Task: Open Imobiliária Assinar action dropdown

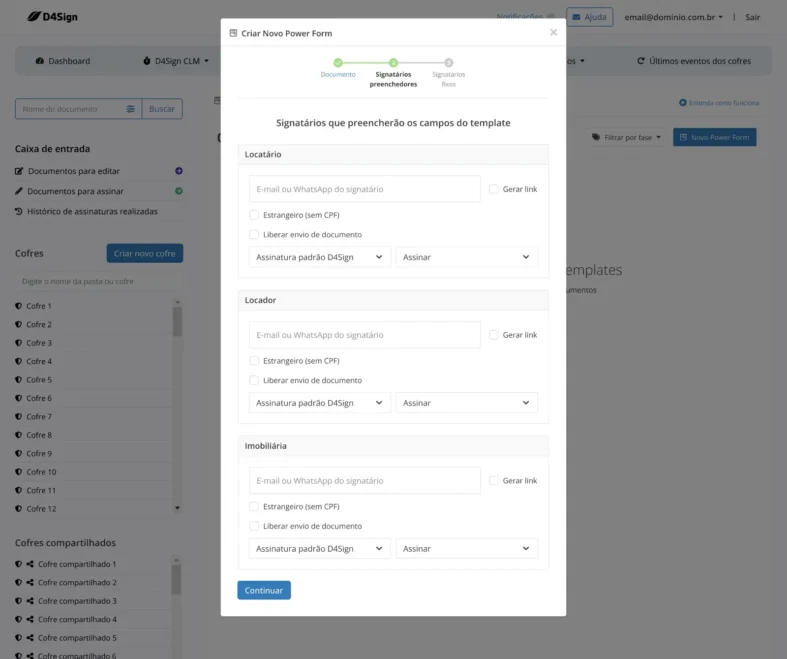Action: tap(466, 549)
